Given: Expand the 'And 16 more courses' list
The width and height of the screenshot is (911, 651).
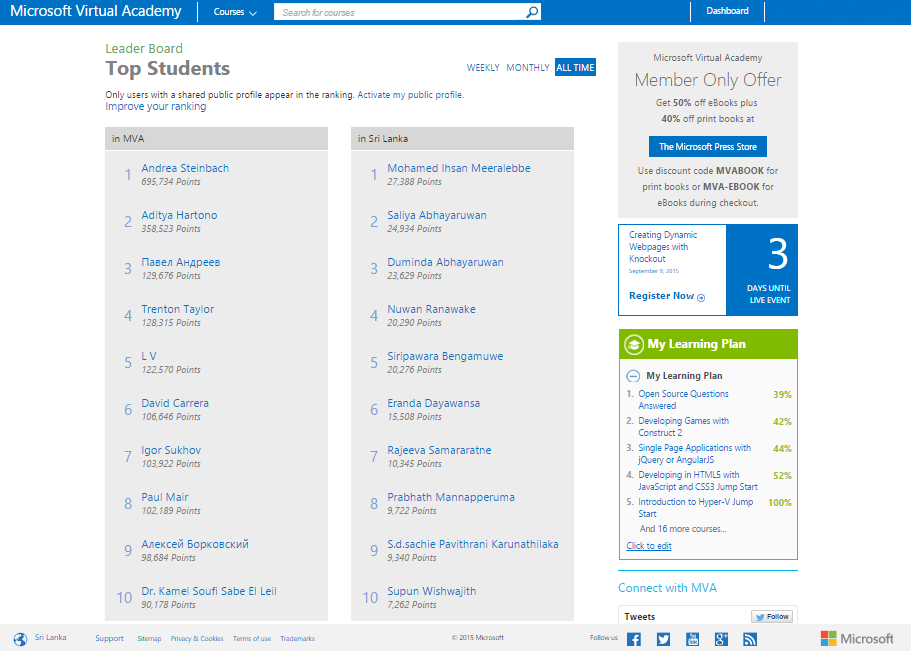Looking at the screenshot, I should [683, 529].
